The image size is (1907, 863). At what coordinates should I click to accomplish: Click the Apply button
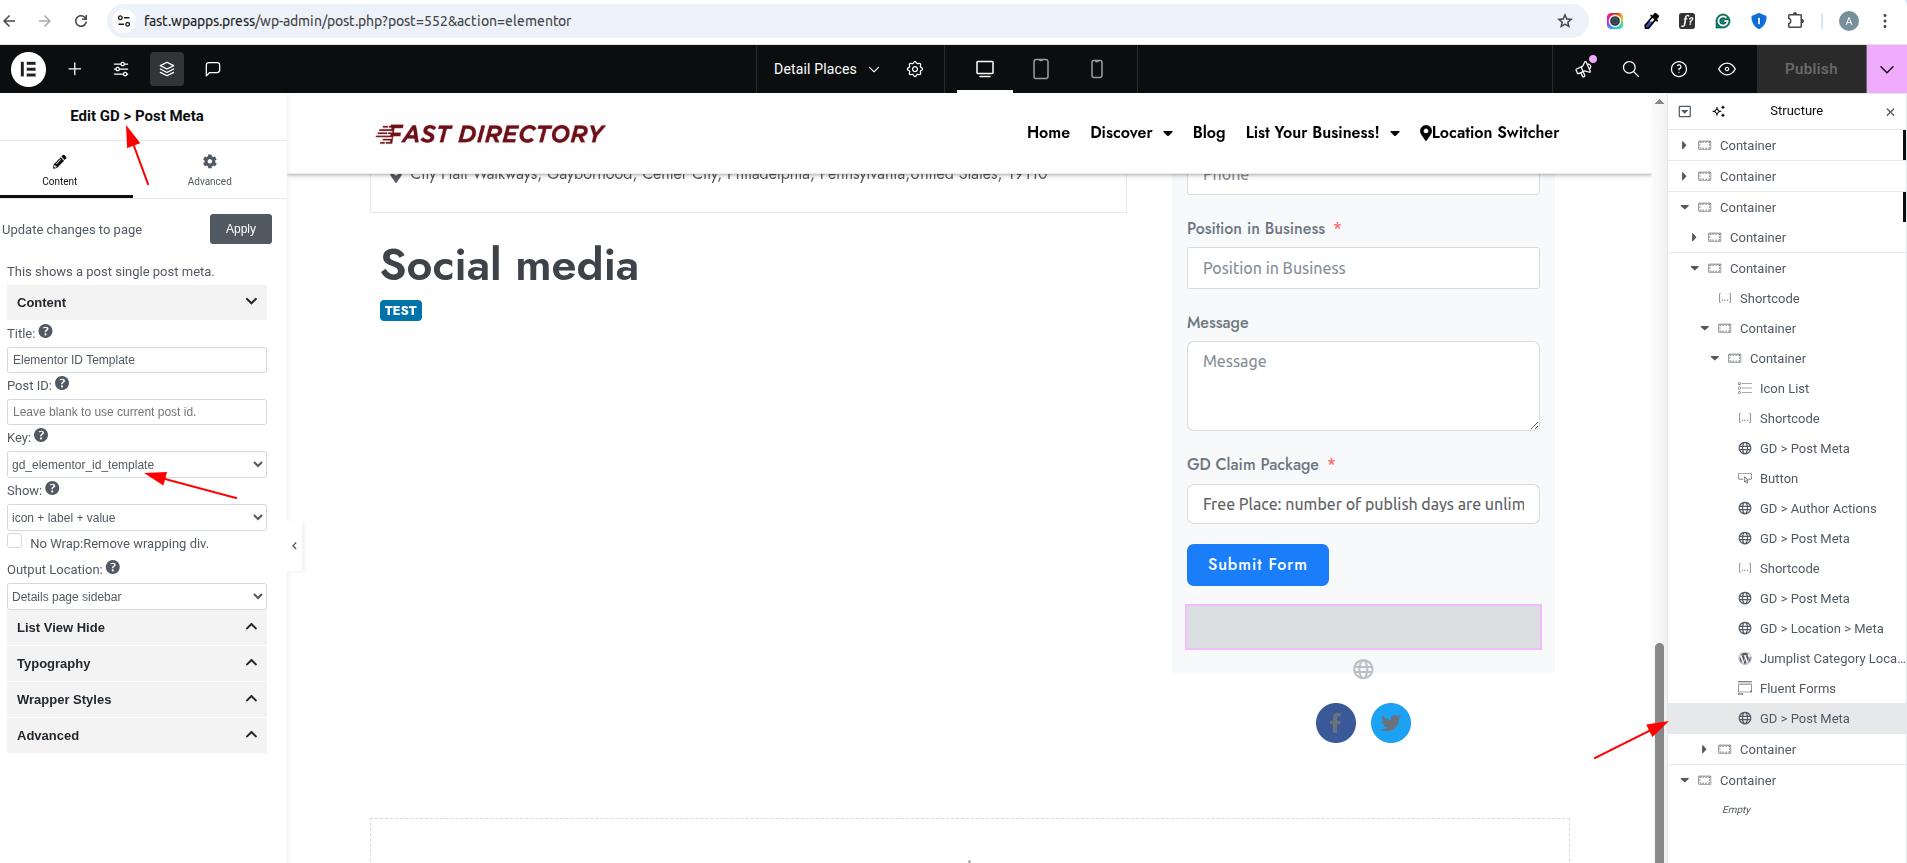(241, 229)
